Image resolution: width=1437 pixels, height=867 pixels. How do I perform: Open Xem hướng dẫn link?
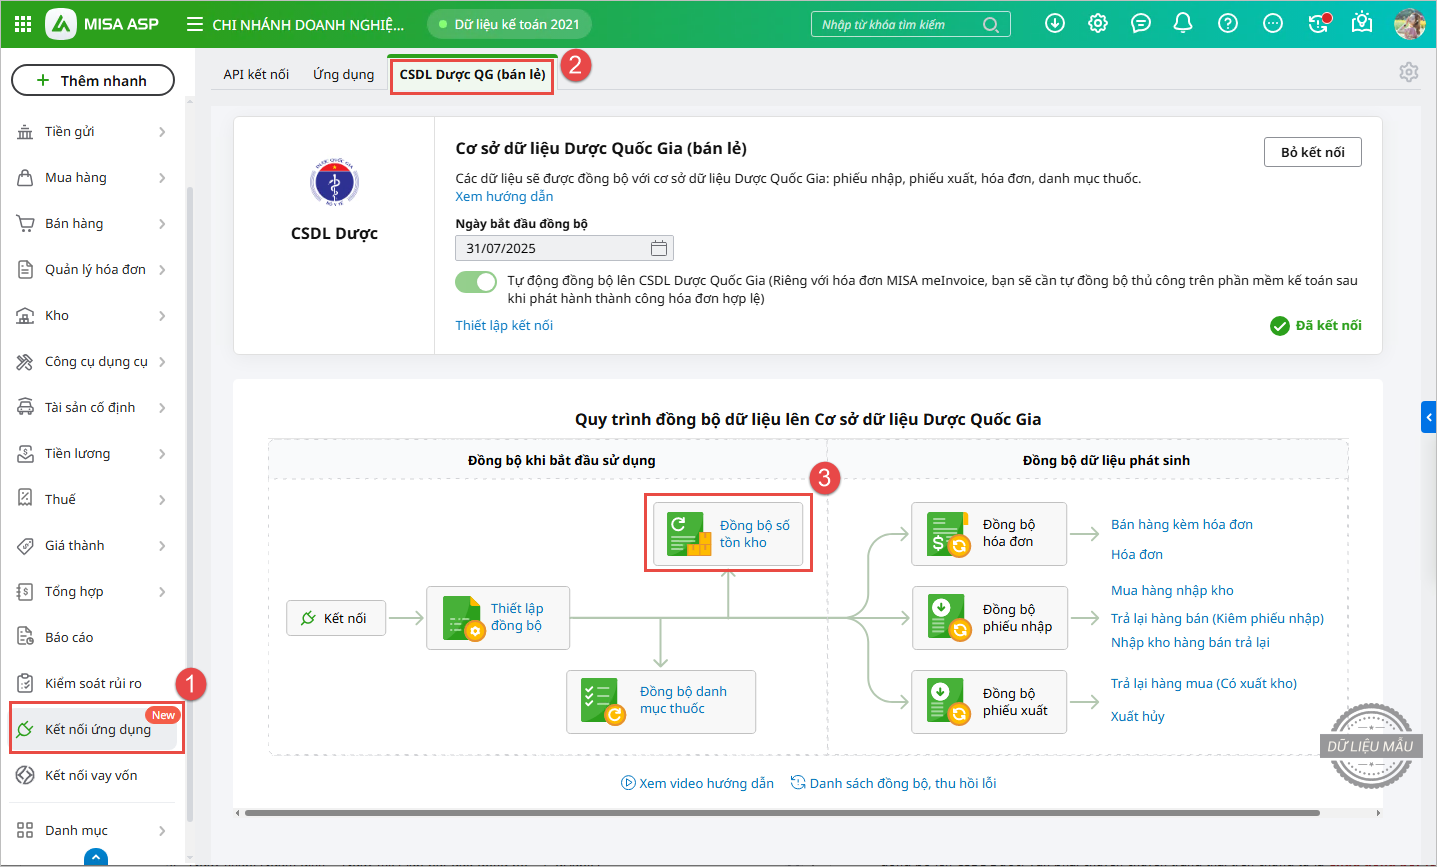click(504, 196)
